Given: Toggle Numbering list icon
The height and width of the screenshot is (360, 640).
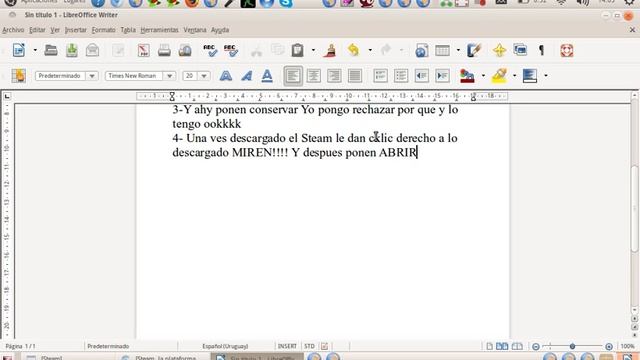Looking at the screenshot, I should pos(380,76).
